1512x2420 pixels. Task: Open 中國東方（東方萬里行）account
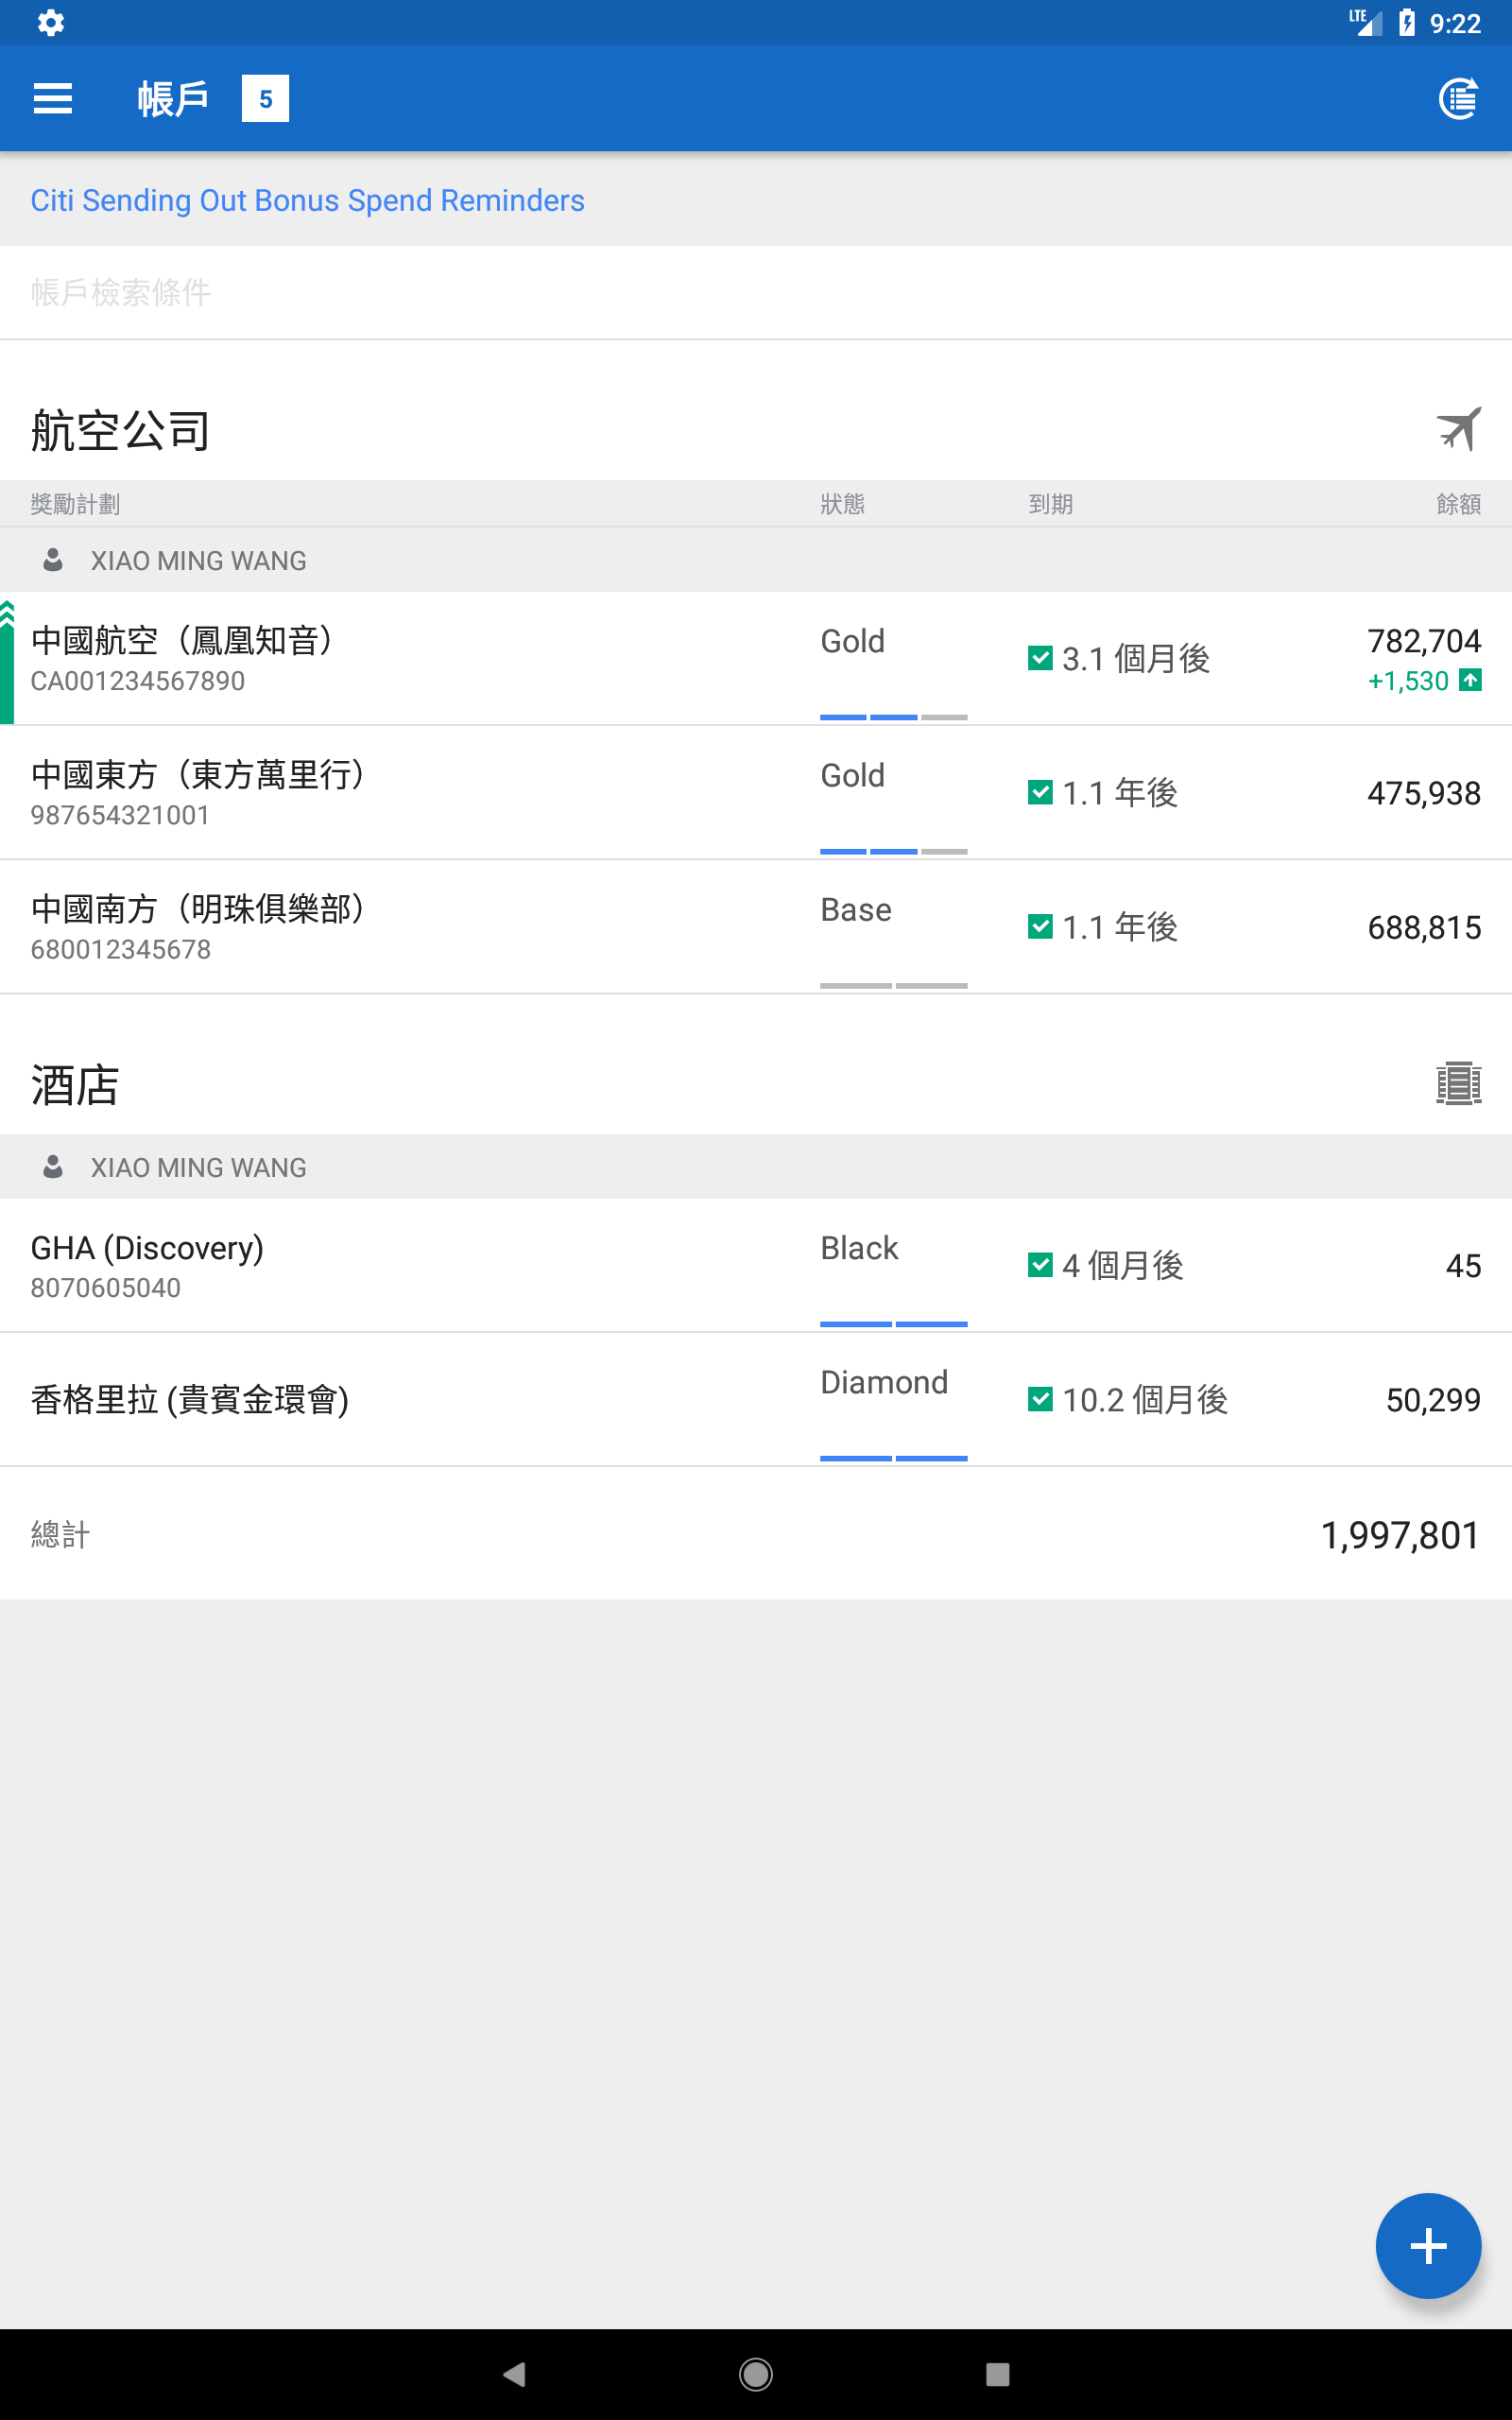[x=756, y=792]
